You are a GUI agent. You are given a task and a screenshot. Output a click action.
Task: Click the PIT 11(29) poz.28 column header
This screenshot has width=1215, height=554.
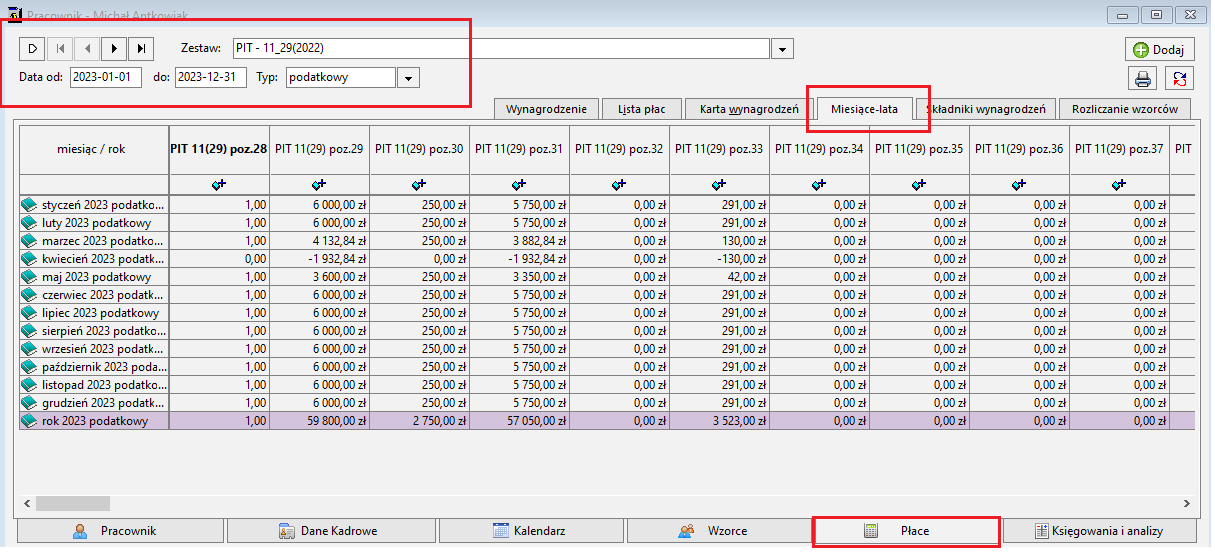click(219, 149)
